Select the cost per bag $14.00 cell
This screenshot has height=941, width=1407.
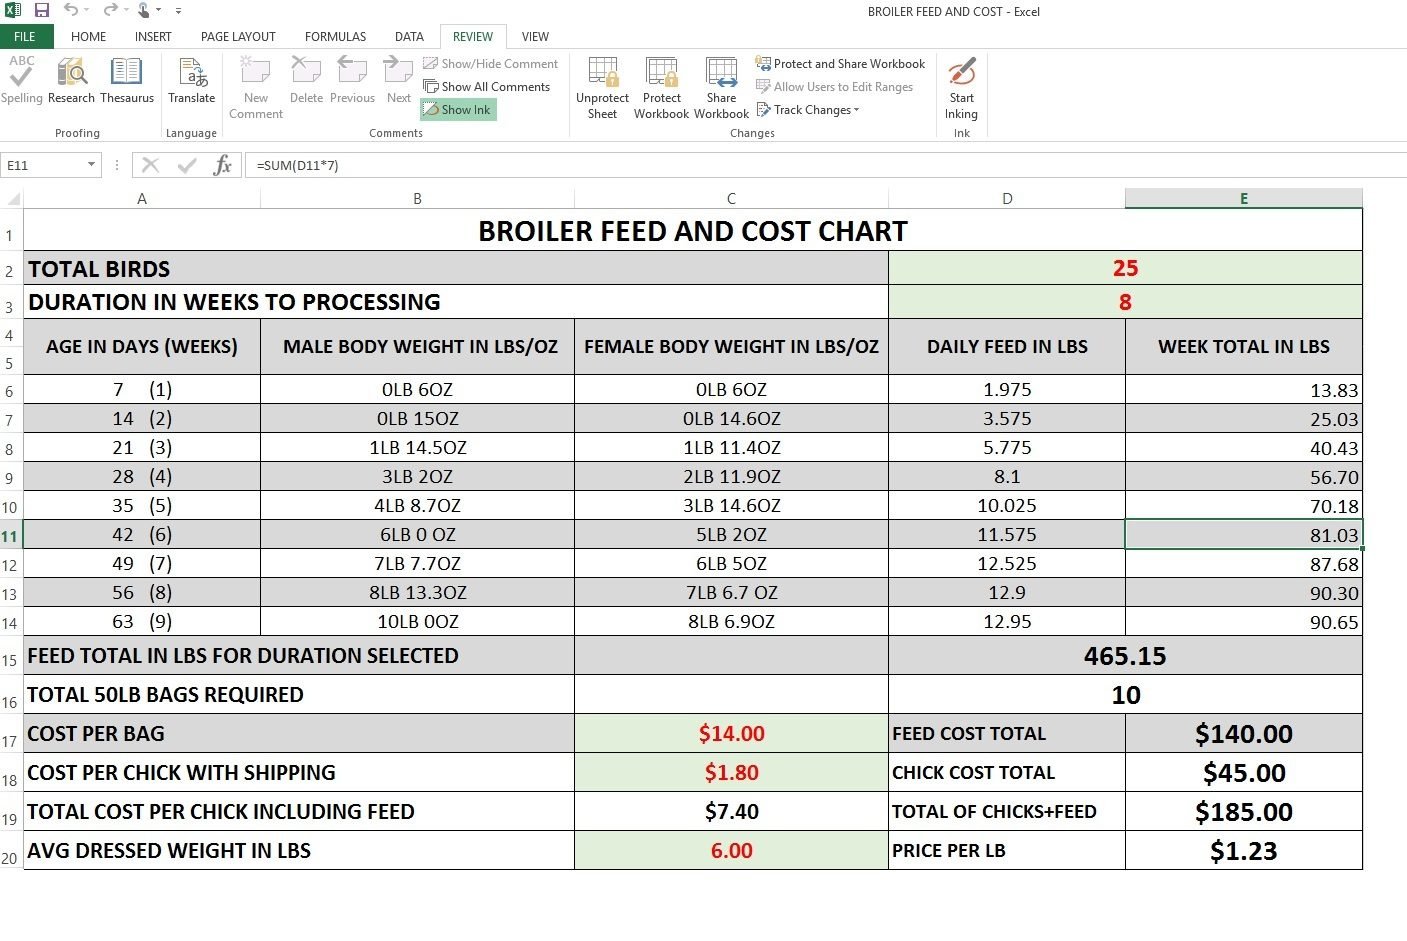[x=731, y=734]
